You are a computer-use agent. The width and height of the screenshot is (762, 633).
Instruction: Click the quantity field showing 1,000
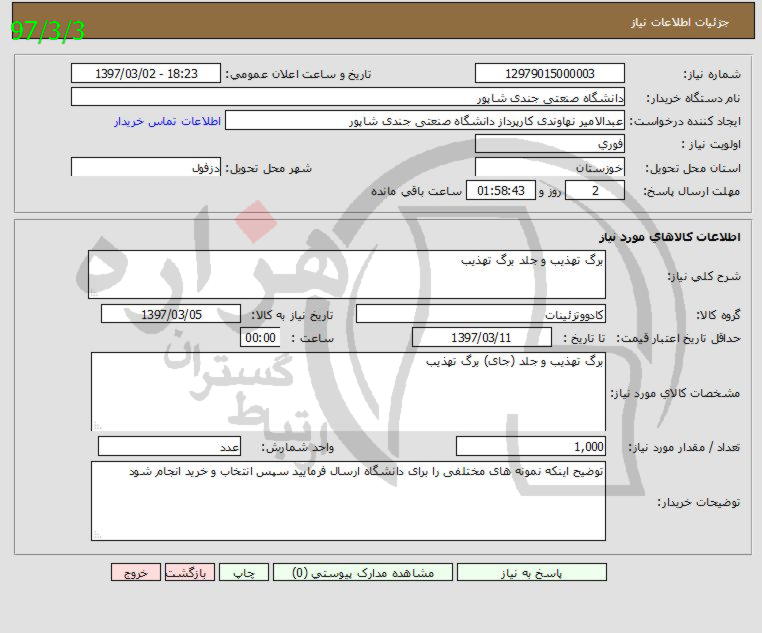530,447
